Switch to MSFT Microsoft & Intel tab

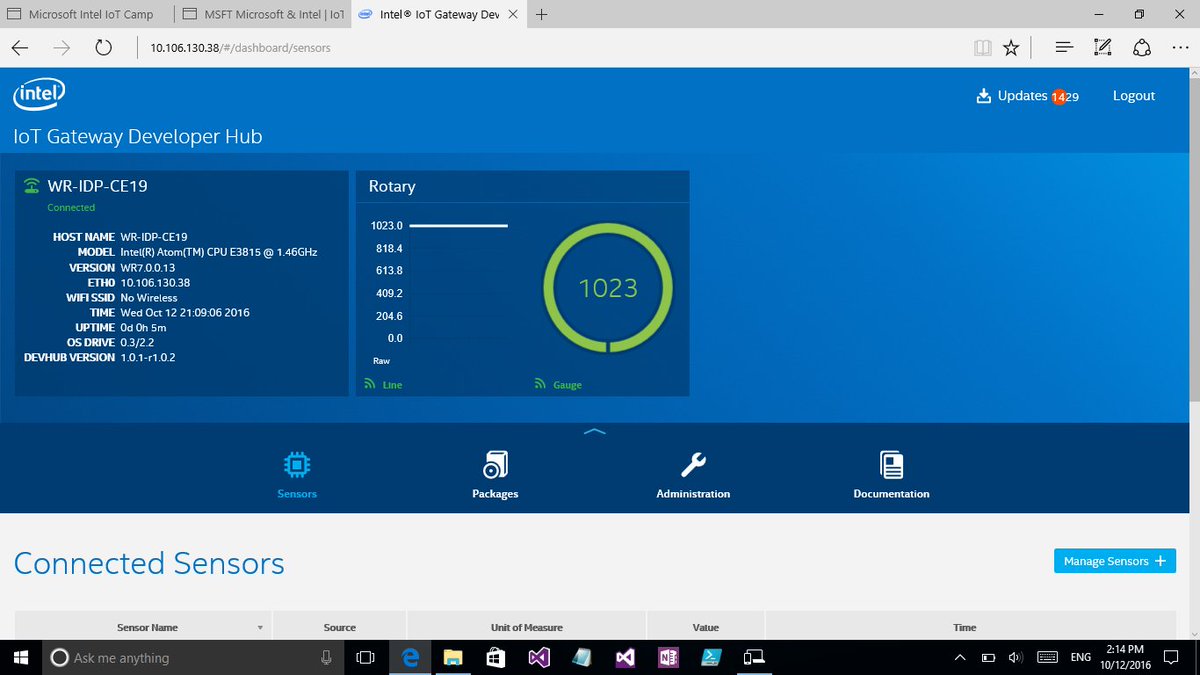(261, 15)
